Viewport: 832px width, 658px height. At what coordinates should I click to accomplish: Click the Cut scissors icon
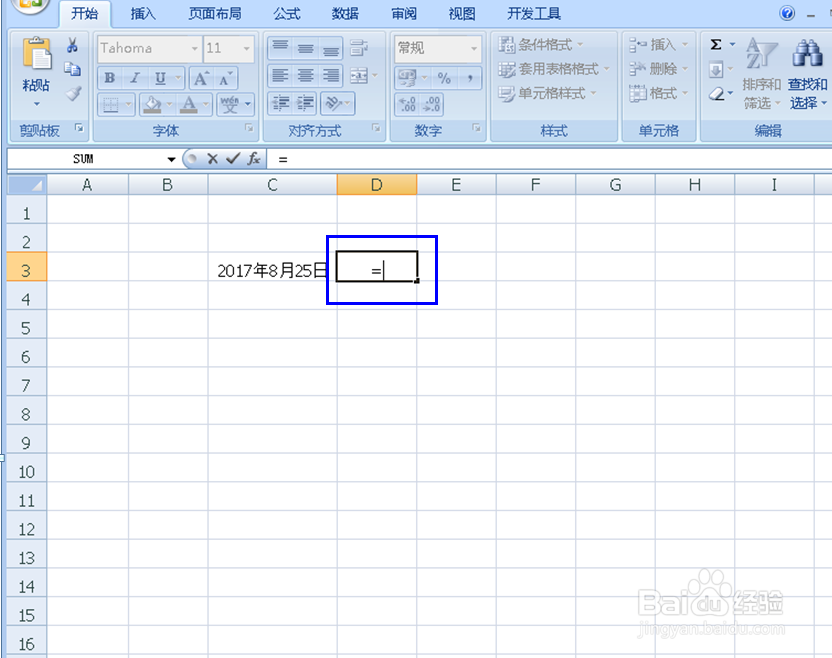72,45
